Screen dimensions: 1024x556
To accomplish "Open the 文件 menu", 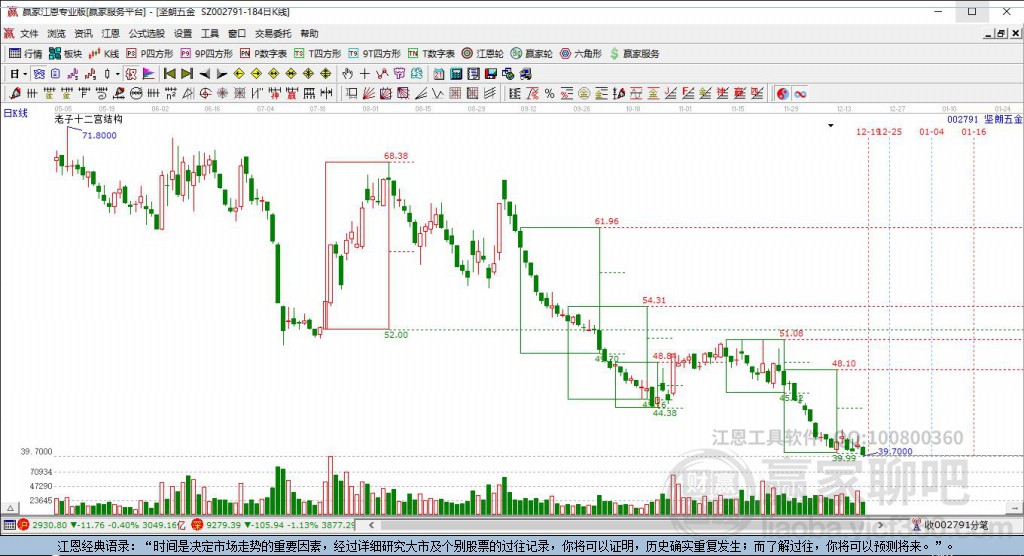I will point(29,33).
